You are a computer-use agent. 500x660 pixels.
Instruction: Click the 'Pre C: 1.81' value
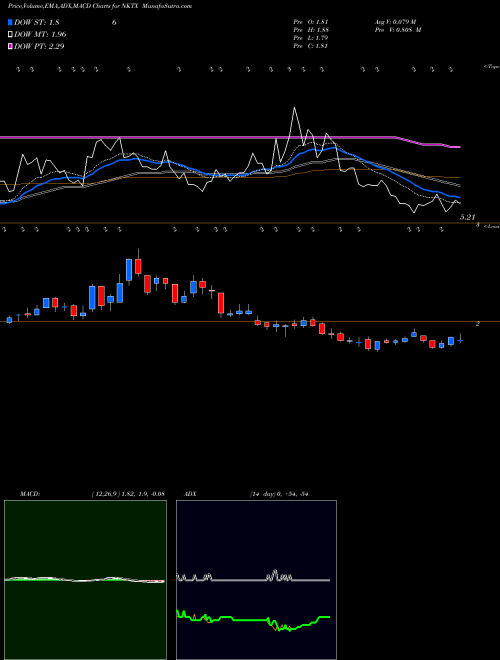(311, 46)
